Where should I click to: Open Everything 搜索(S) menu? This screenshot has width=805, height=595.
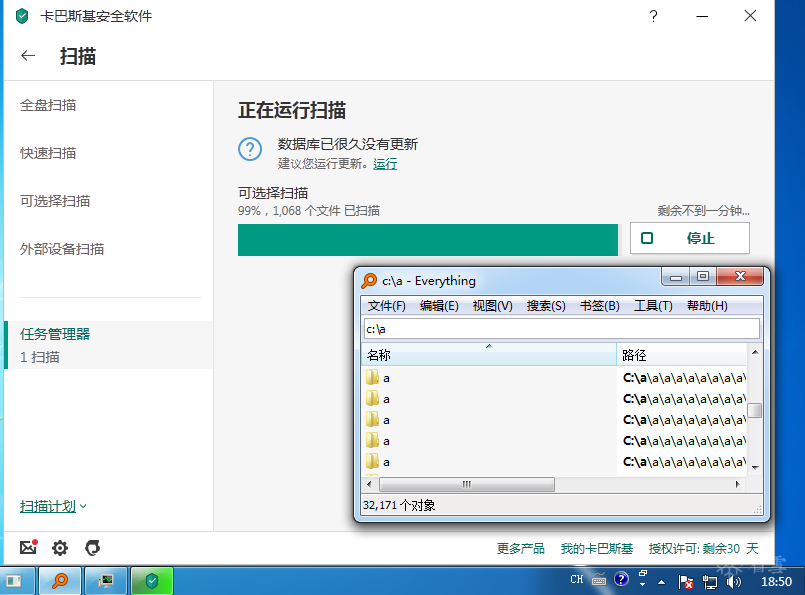pos(546,306)
